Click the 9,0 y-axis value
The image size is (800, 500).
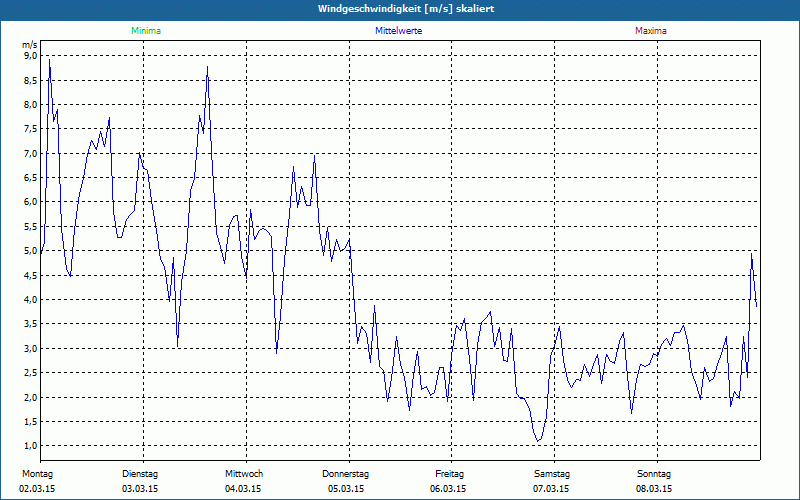31,56
